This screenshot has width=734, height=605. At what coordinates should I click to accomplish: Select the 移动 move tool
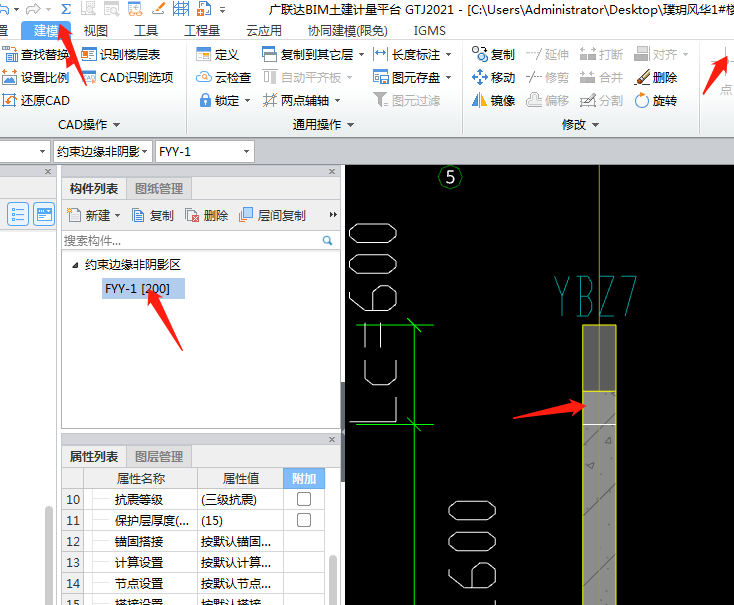pos(493,78)
